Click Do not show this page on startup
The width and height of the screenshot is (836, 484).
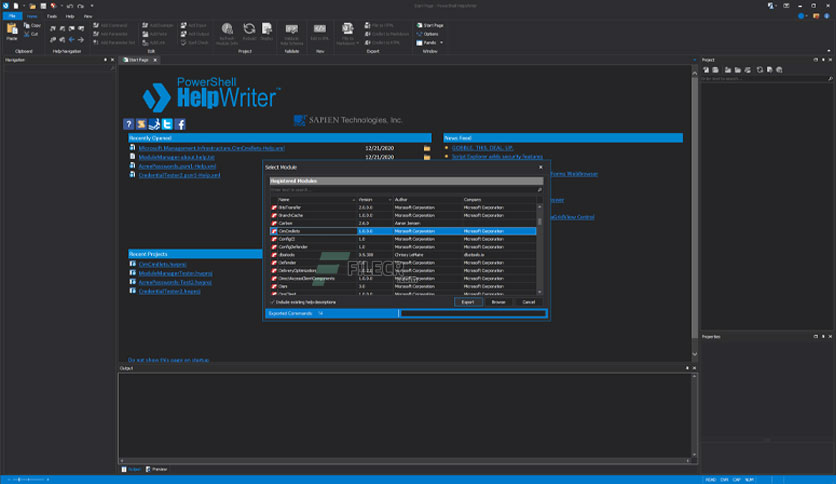[168, 360]
